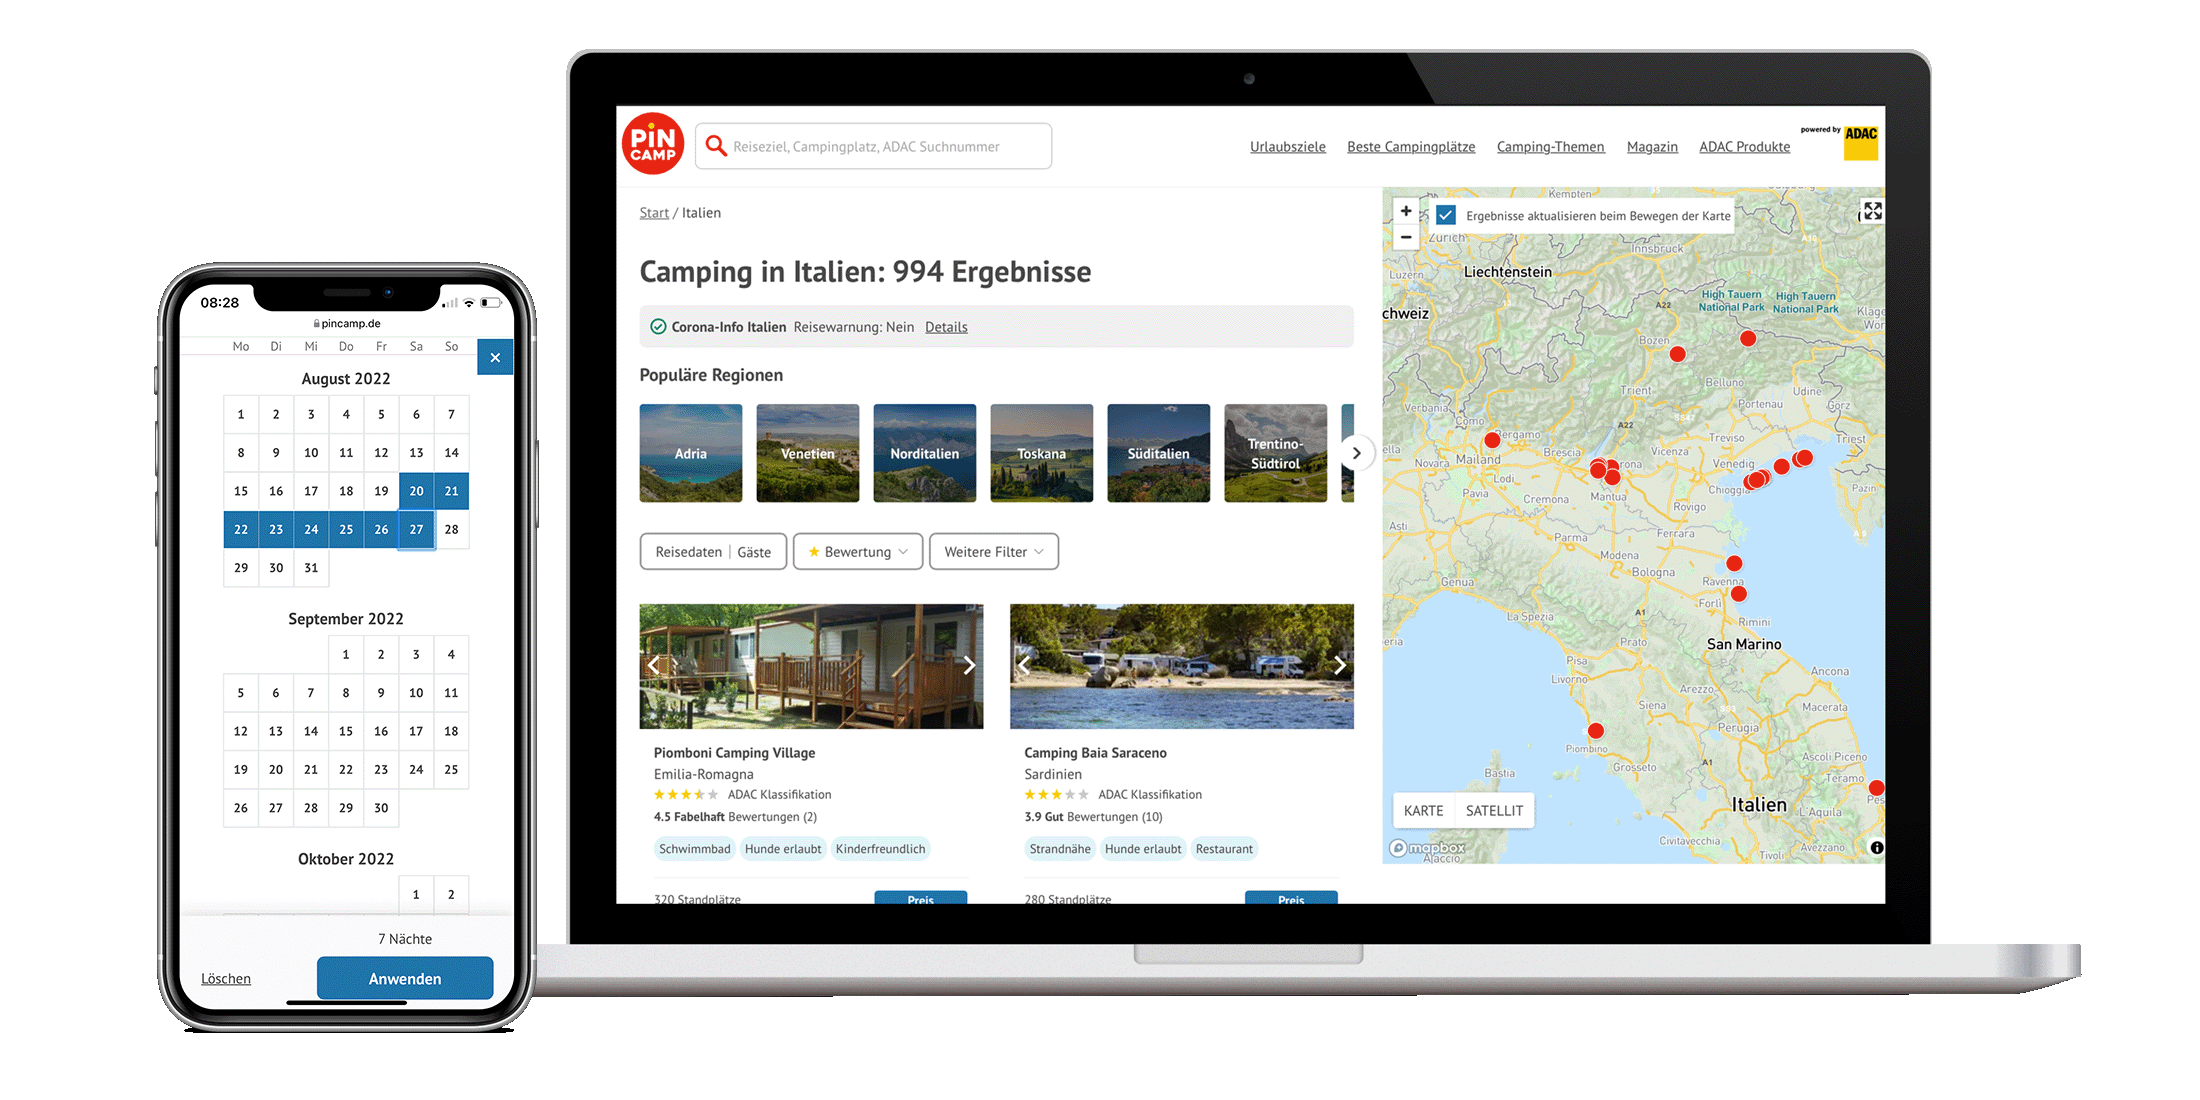Toggle update results when moving map
The height and width of the screenshot is (1100, 2200).
pos(1446,215)
